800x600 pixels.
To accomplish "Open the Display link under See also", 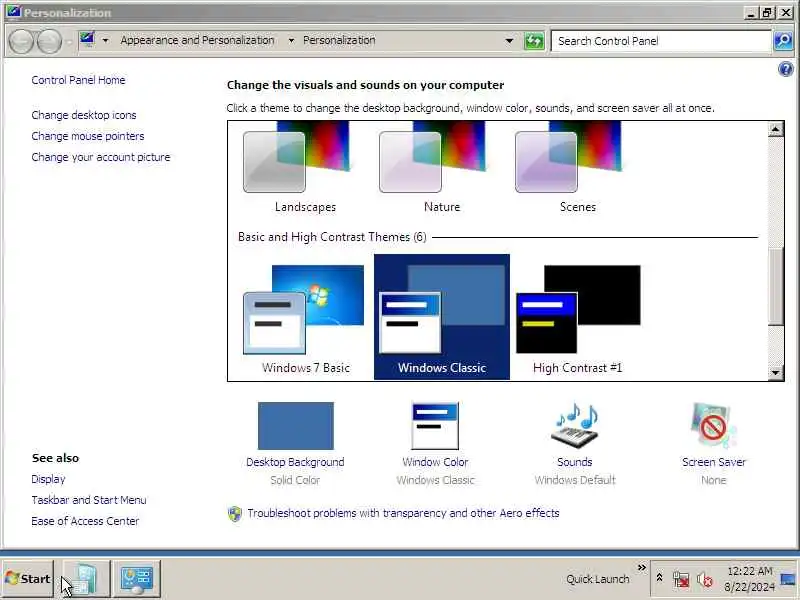I will (48, 479).
